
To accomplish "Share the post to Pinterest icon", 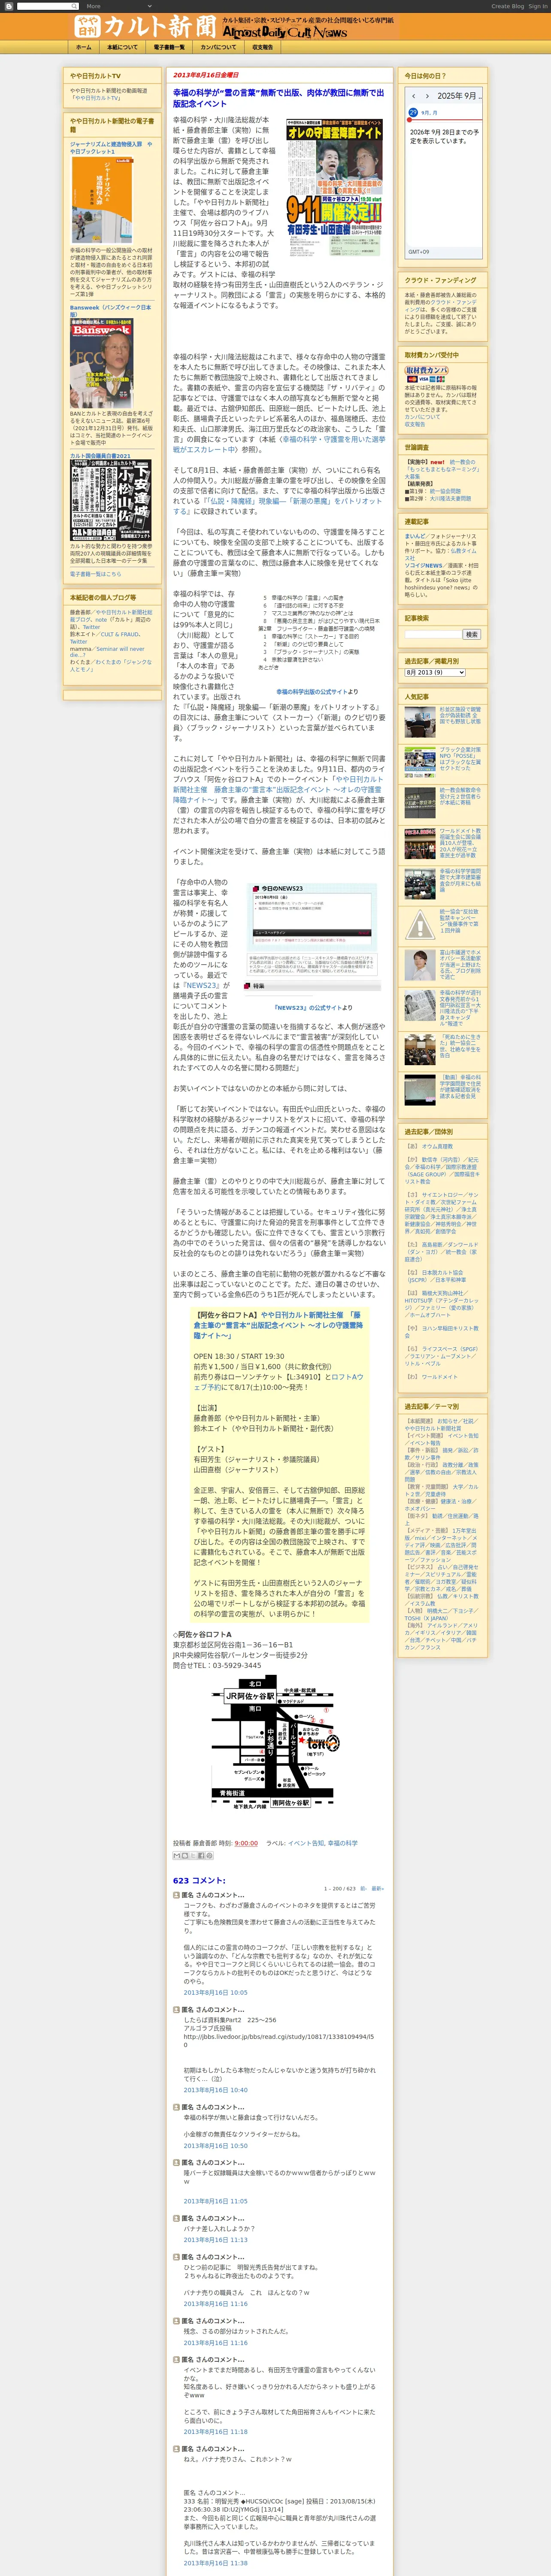I will 209,1856.
